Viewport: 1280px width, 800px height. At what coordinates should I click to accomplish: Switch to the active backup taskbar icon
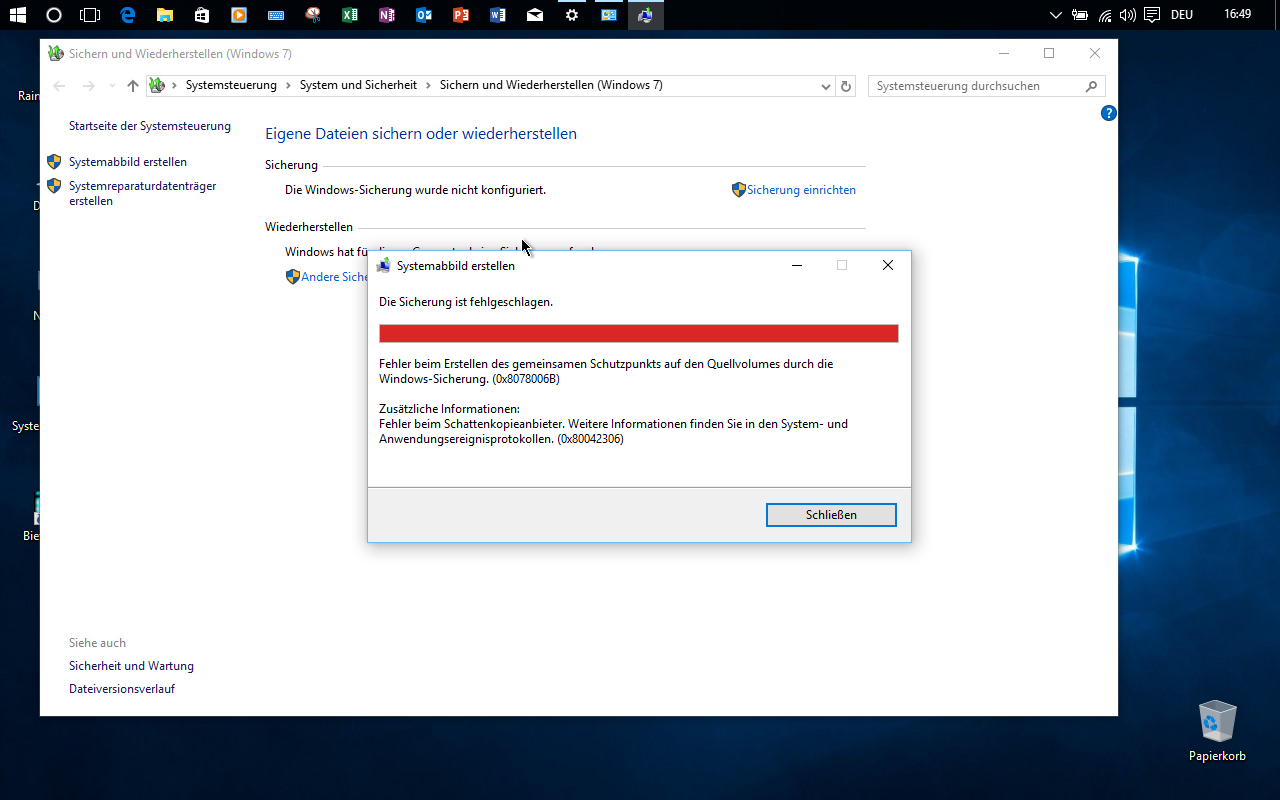tap(645, 15)
